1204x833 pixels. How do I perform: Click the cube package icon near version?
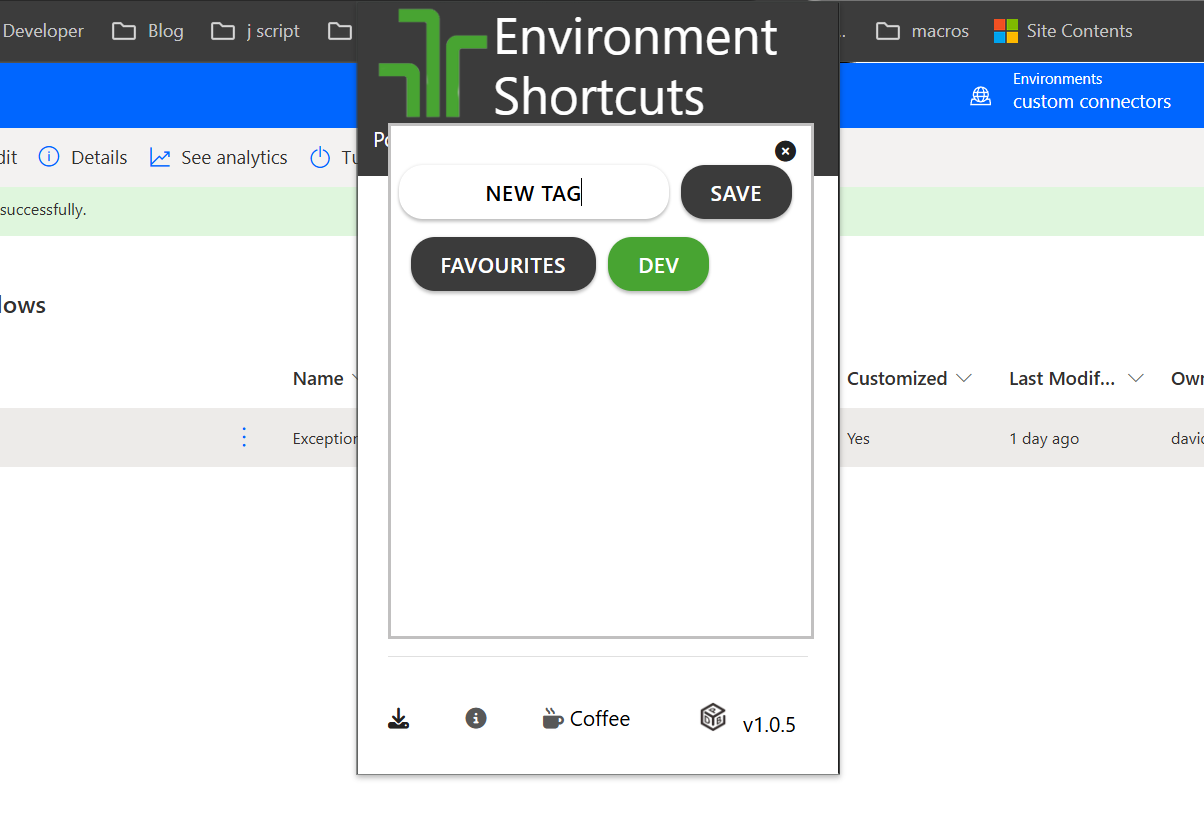[x=713, y=717]
